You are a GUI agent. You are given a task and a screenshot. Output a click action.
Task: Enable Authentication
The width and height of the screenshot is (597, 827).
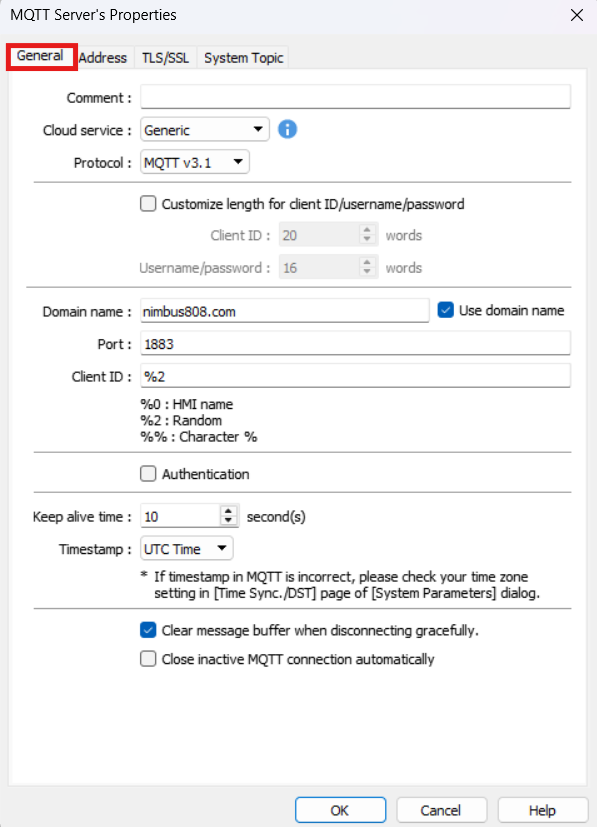[148, 473]
